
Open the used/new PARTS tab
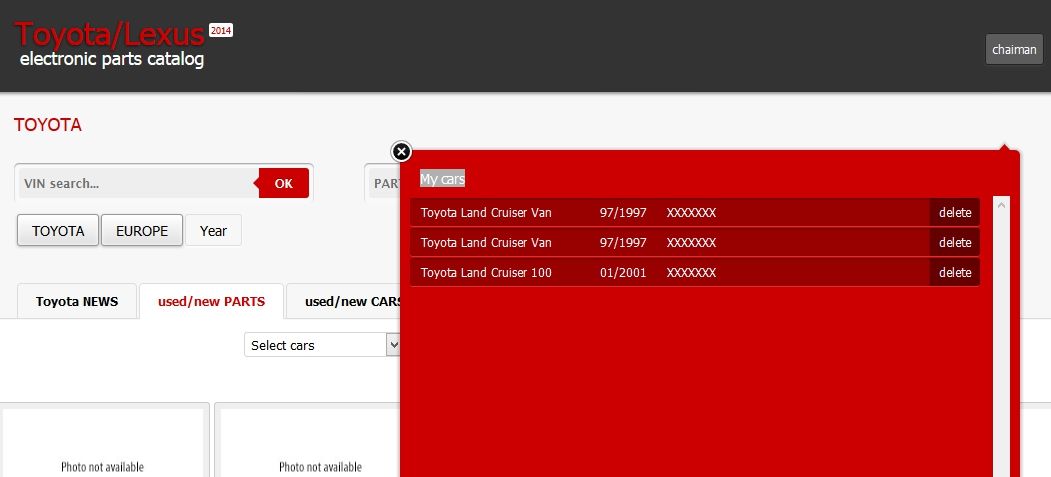click(211, 301)
